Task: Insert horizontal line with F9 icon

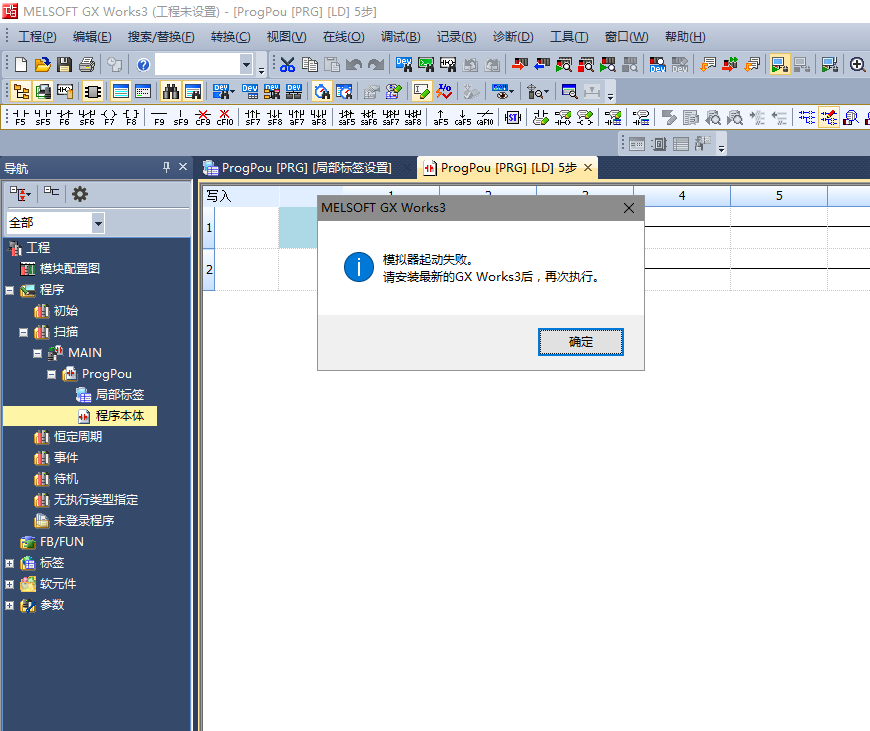Action: (x=159, y=117)
